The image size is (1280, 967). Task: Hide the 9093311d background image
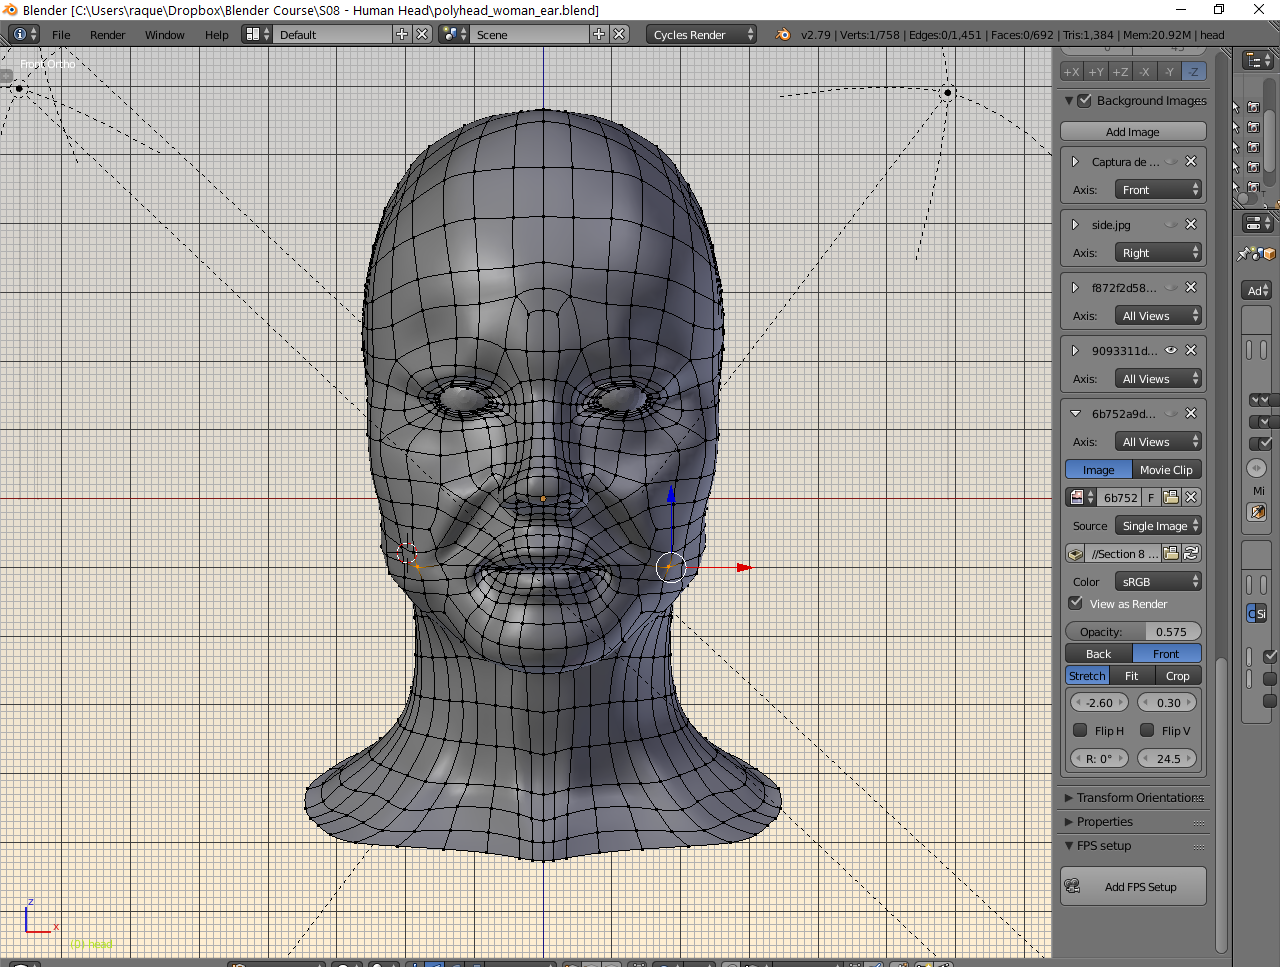[x=1171, y=350]
